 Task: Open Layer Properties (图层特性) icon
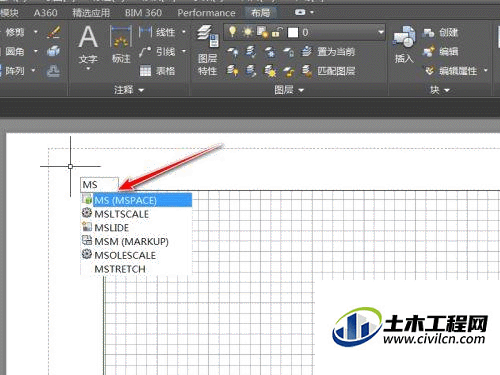point(208,36)
